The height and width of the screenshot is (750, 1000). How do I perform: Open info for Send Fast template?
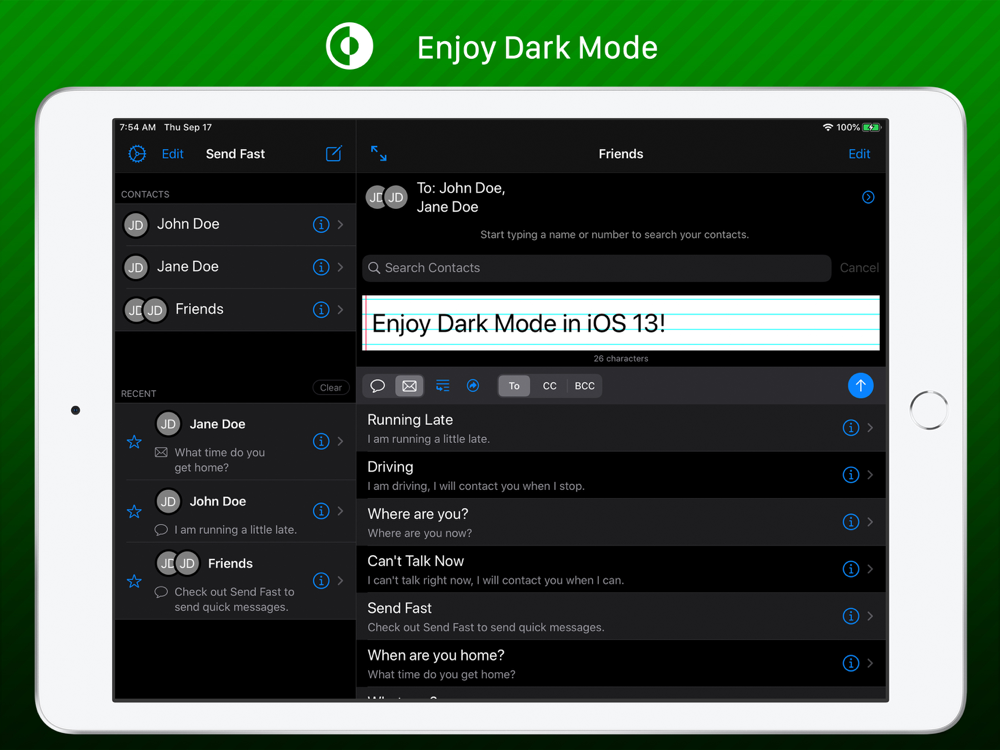[x=851, y=616]
